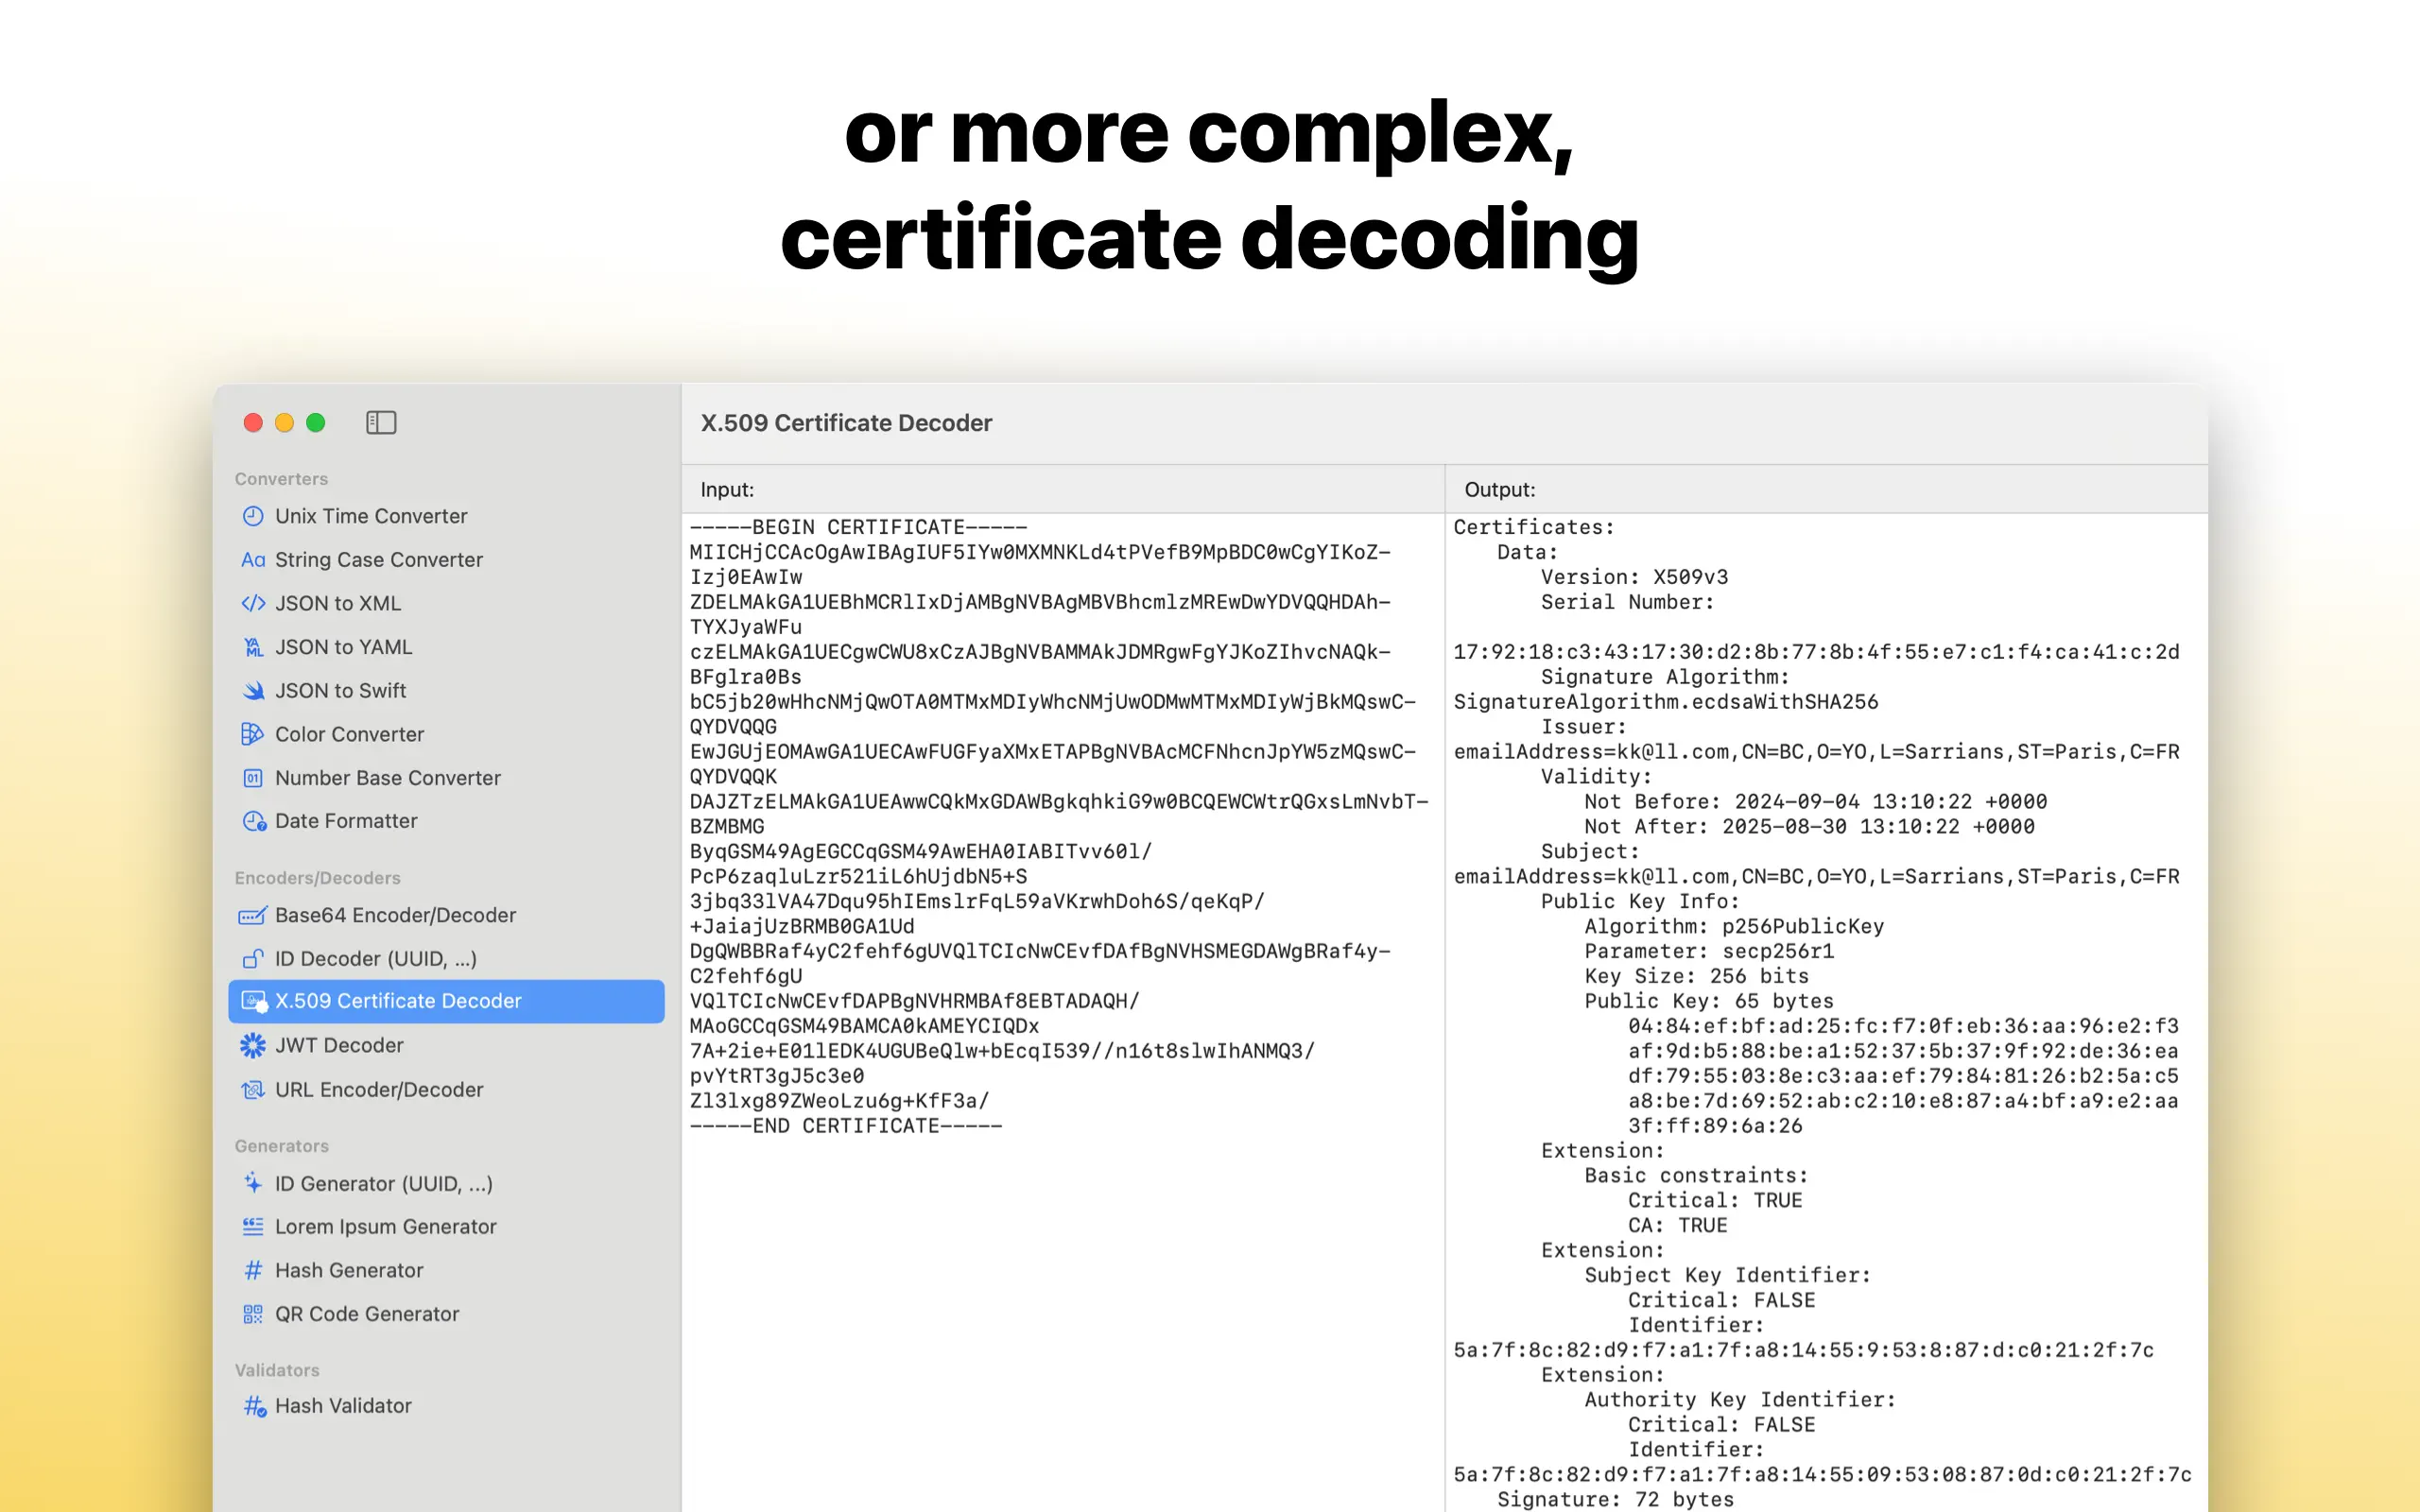The height and width of the screenshot is (1512, 2420).
Task: Click the Color Converter swatch icon
Action: point(253,734)
